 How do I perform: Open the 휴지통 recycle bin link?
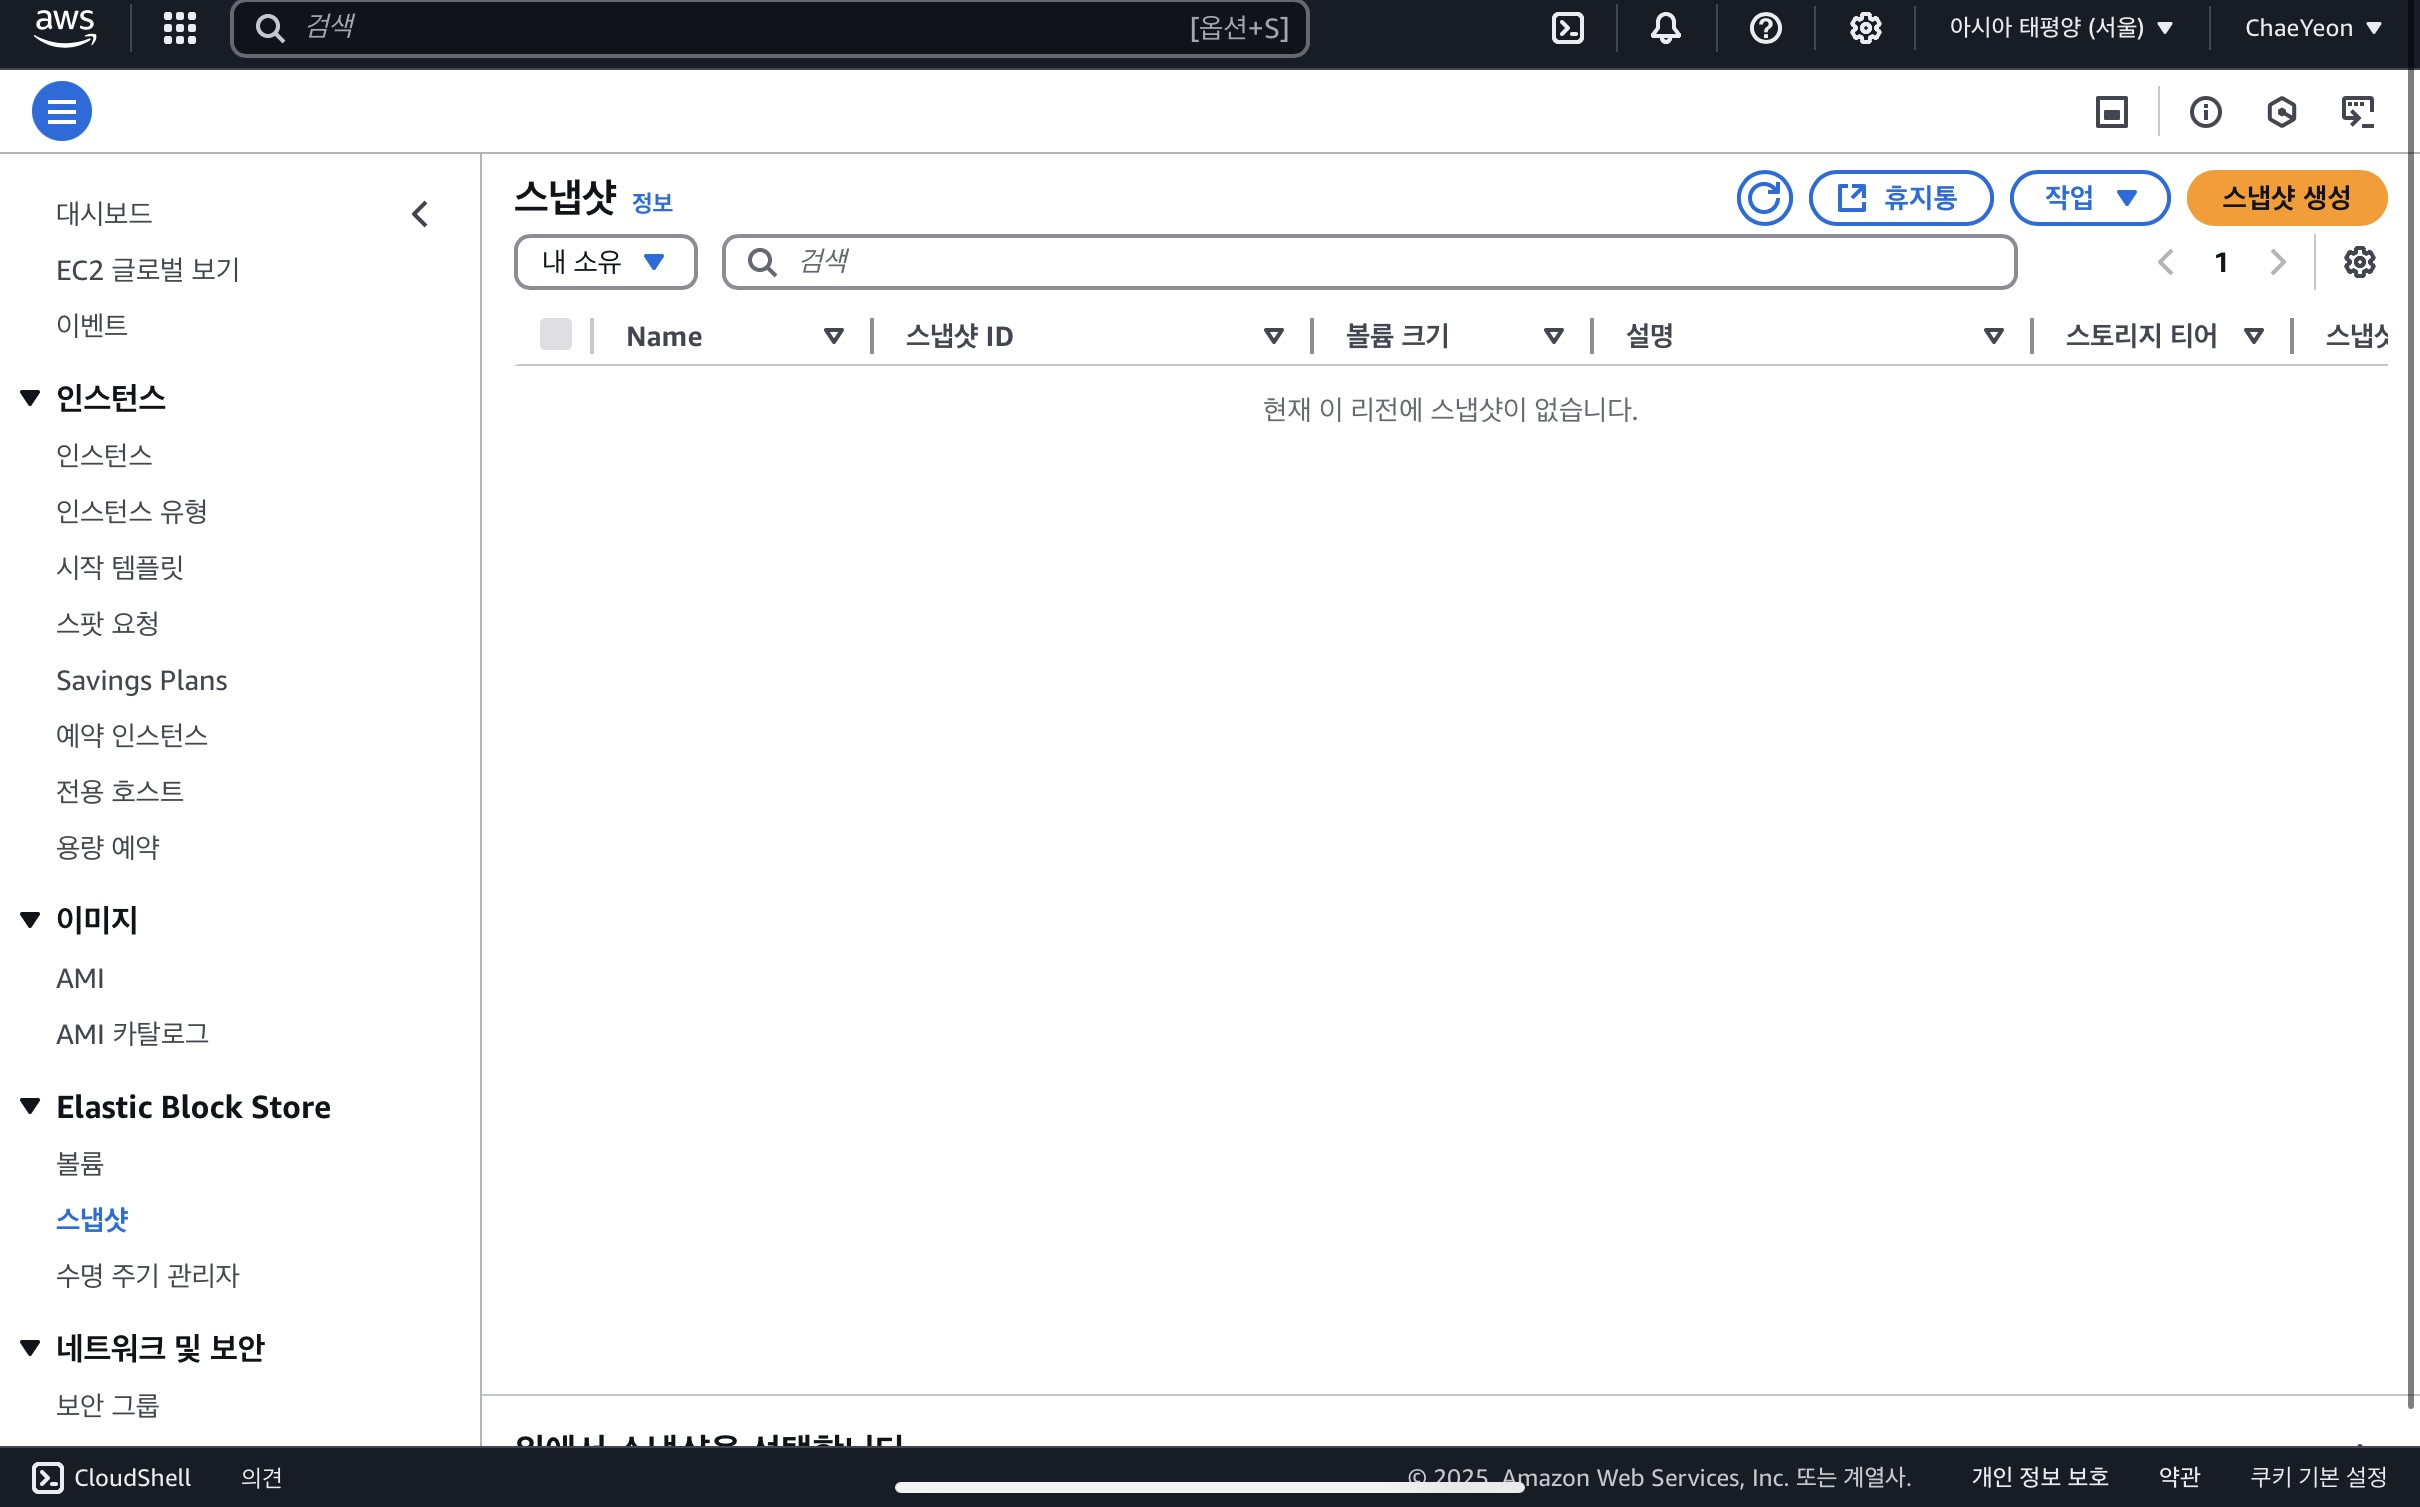(1900, 198)
